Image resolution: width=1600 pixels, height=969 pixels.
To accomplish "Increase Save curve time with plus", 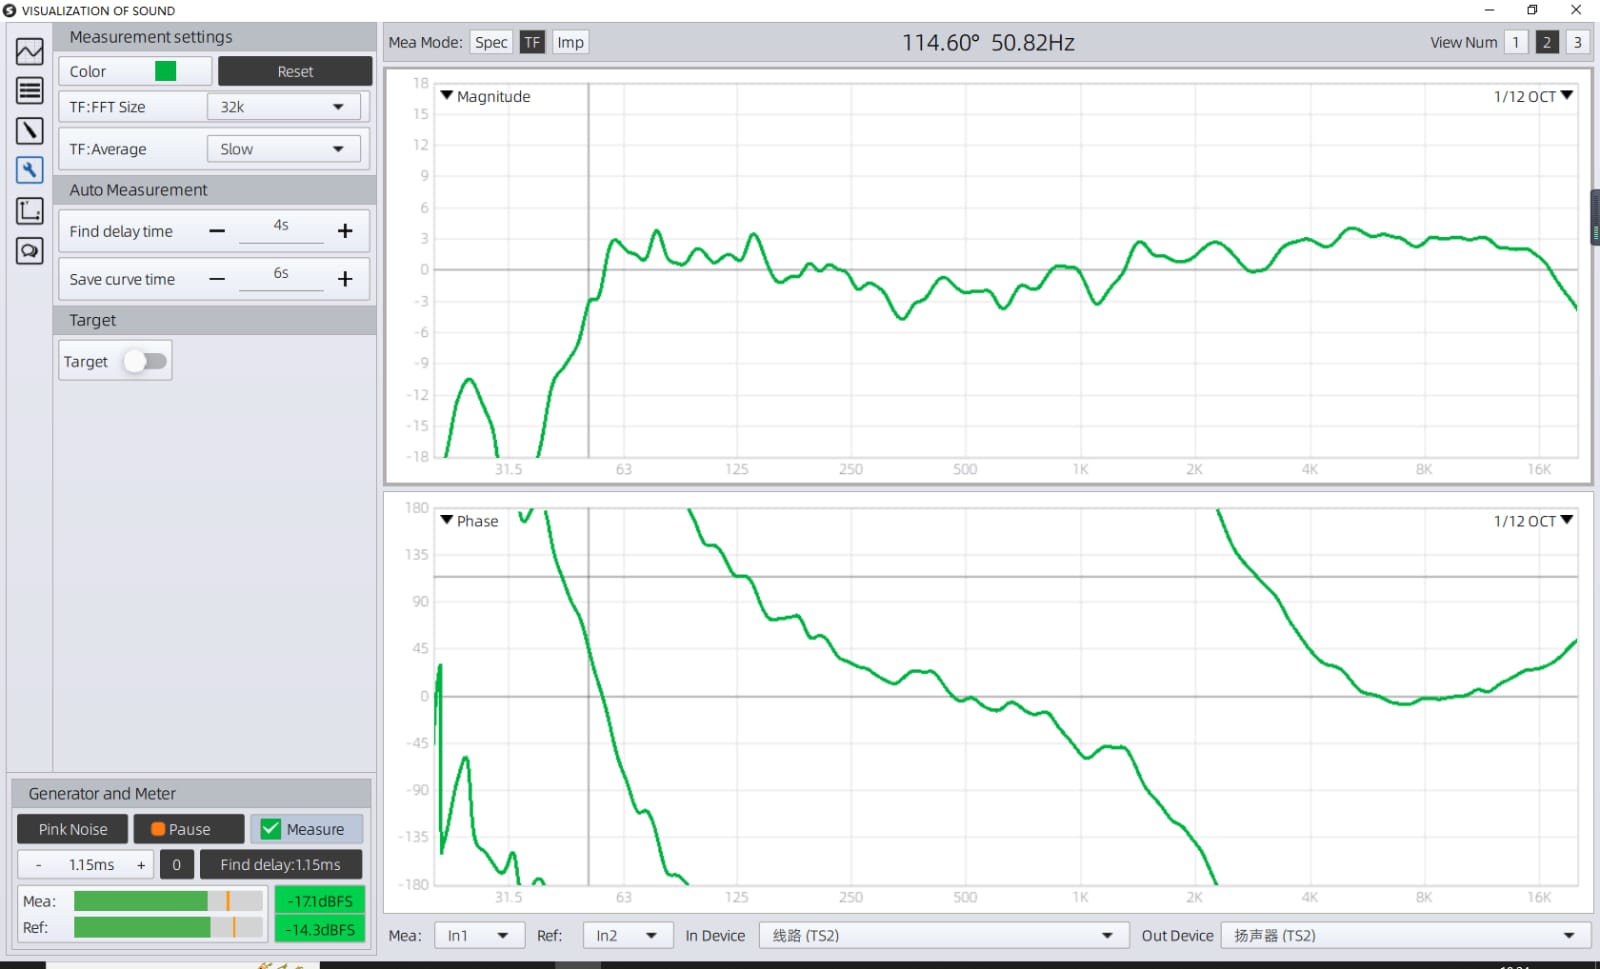I will [x=345, y=279].
